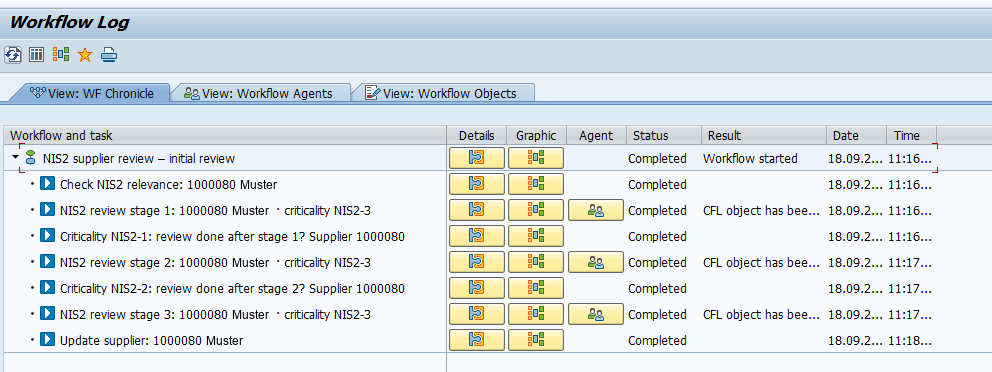The image size is (992, 372).
Task: Click the step icon of Check NIS2 relevance
Action: pyautogui.click(x=47, y=183)
